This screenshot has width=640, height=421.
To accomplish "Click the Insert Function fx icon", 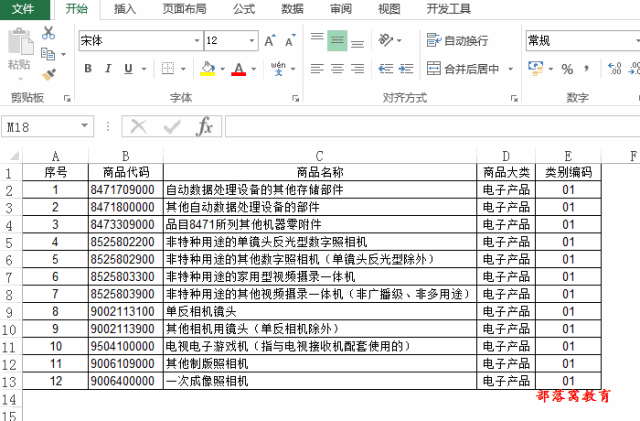I will 204,127.
